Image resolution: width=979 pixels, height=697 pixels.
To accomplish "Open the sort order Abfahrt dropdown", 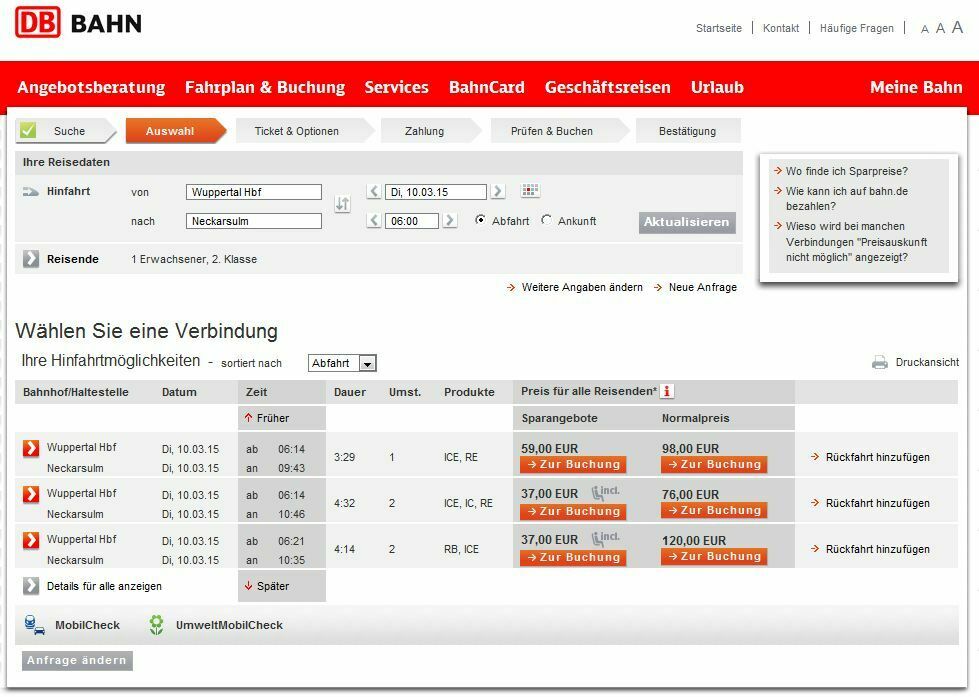I will [x=367, y=364].
